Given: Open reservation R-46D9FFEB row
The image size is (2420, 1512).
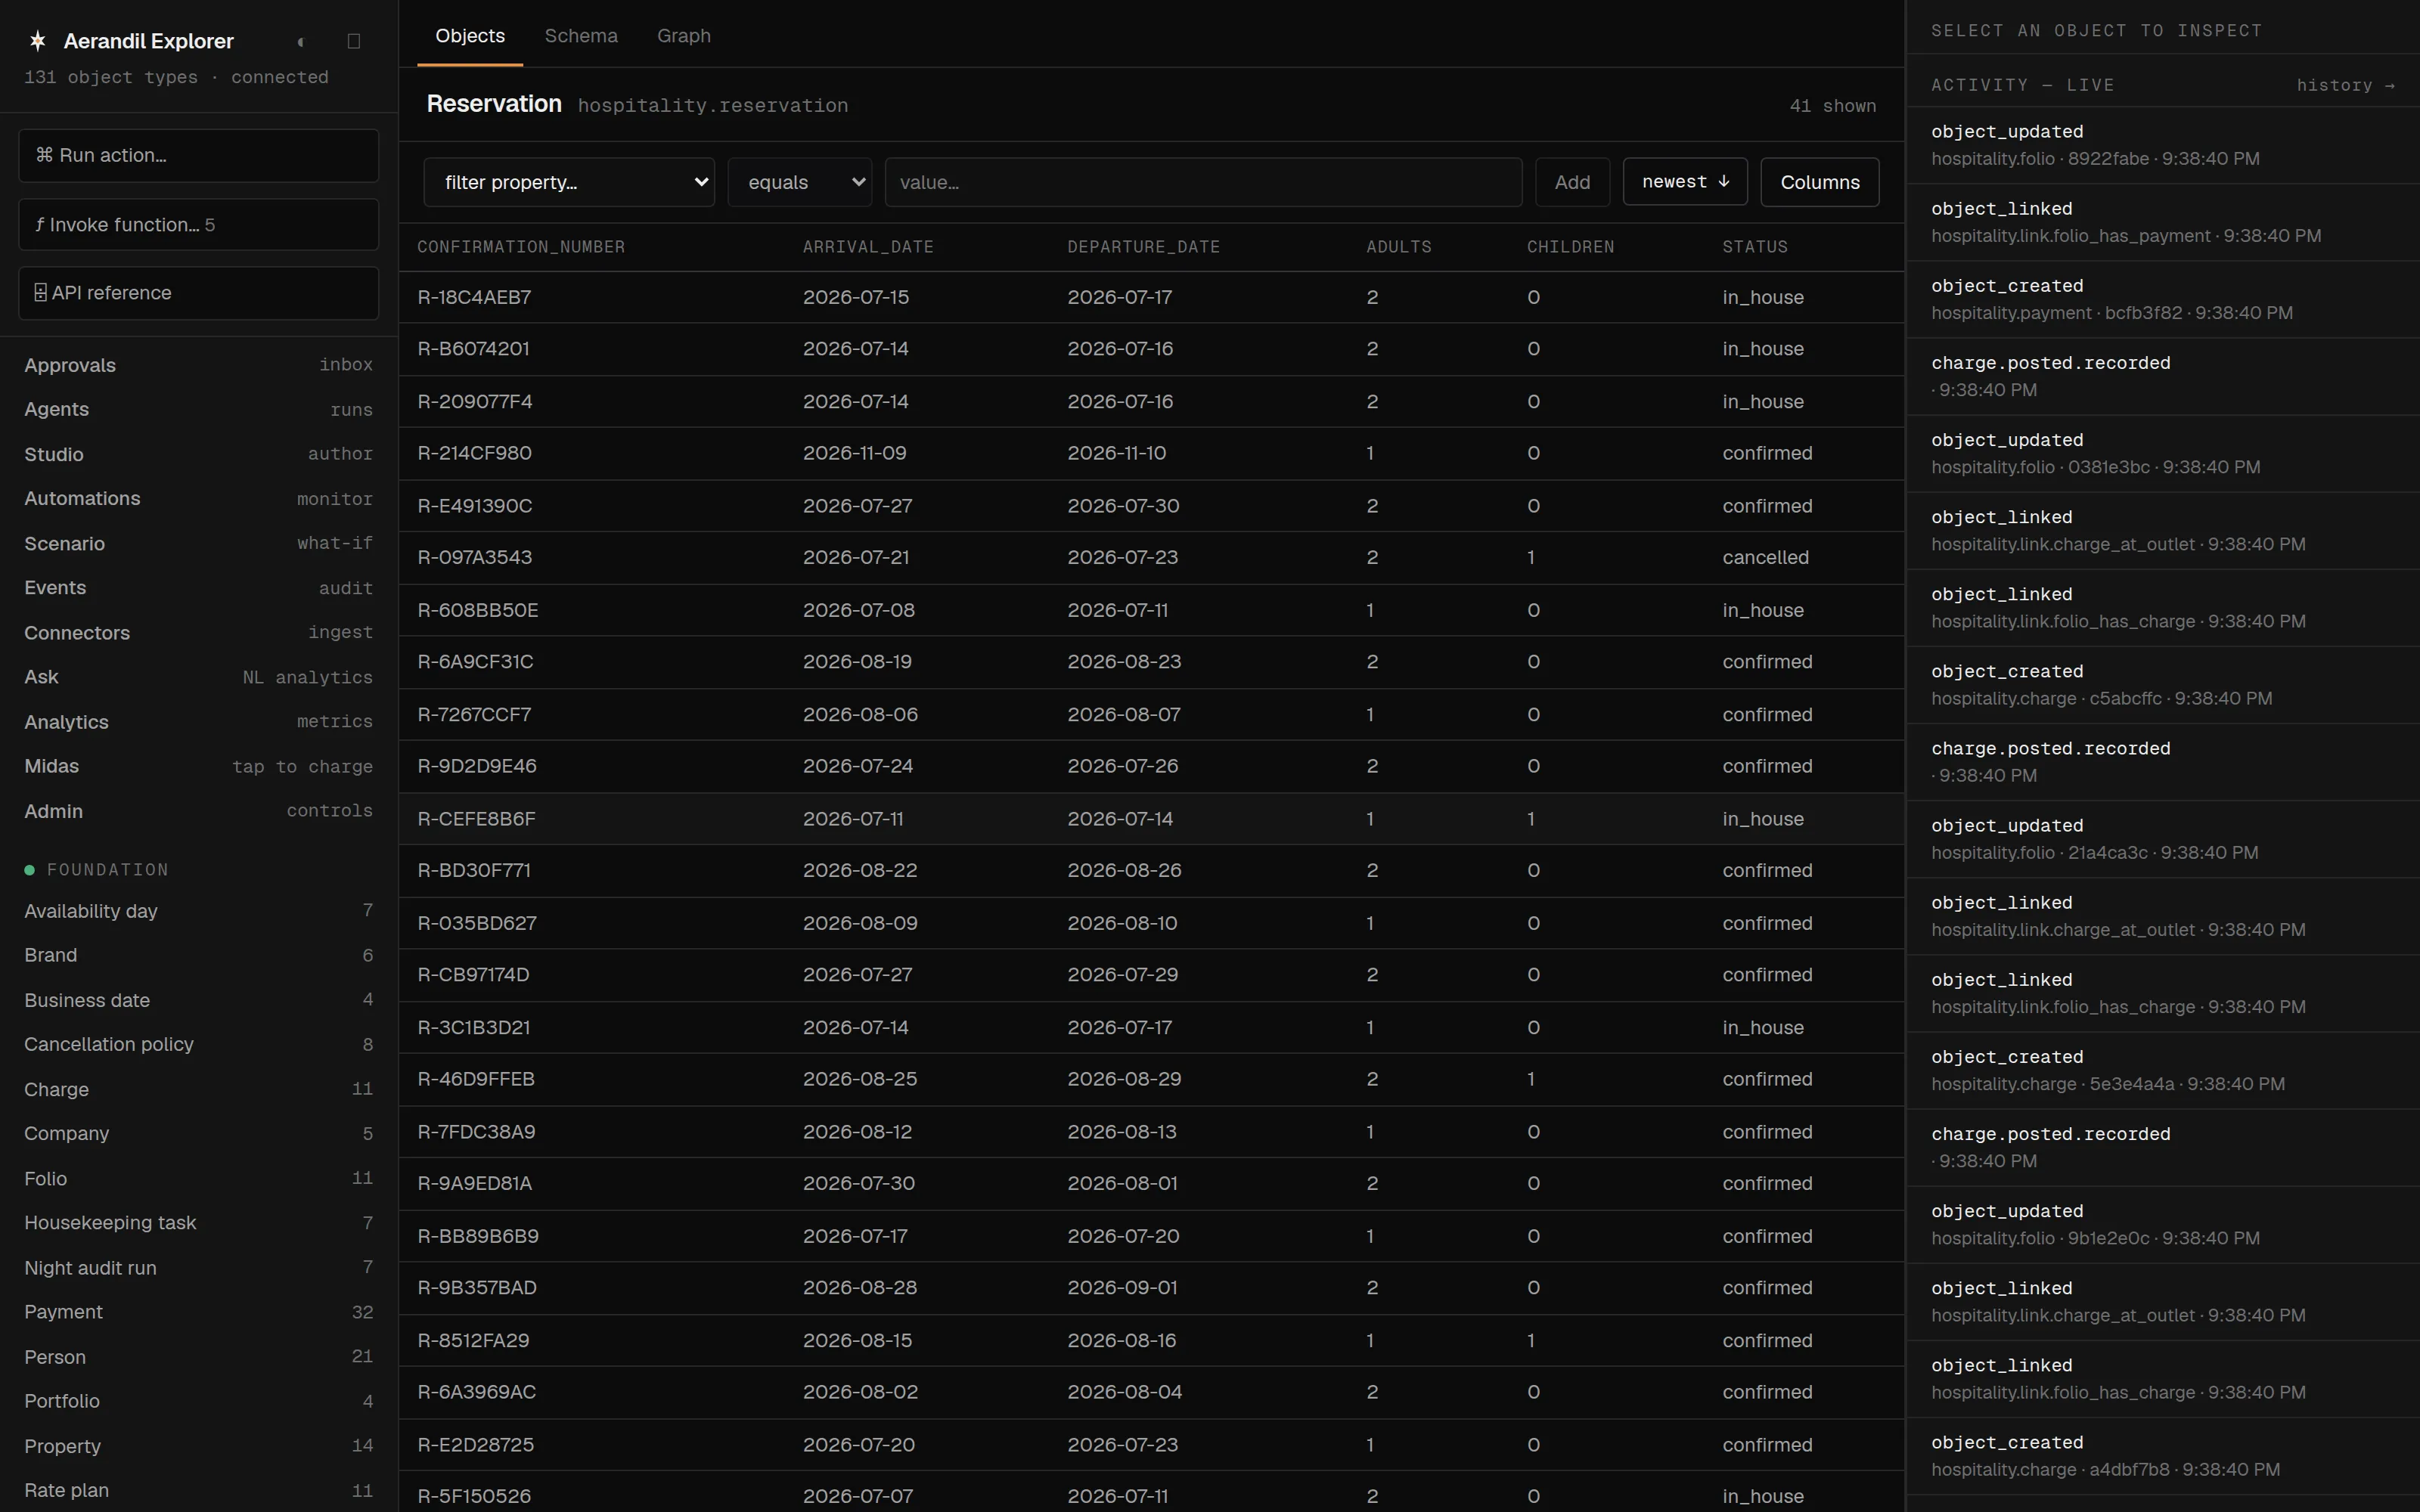Looking at the screenshot, I should point(1151,1079).
